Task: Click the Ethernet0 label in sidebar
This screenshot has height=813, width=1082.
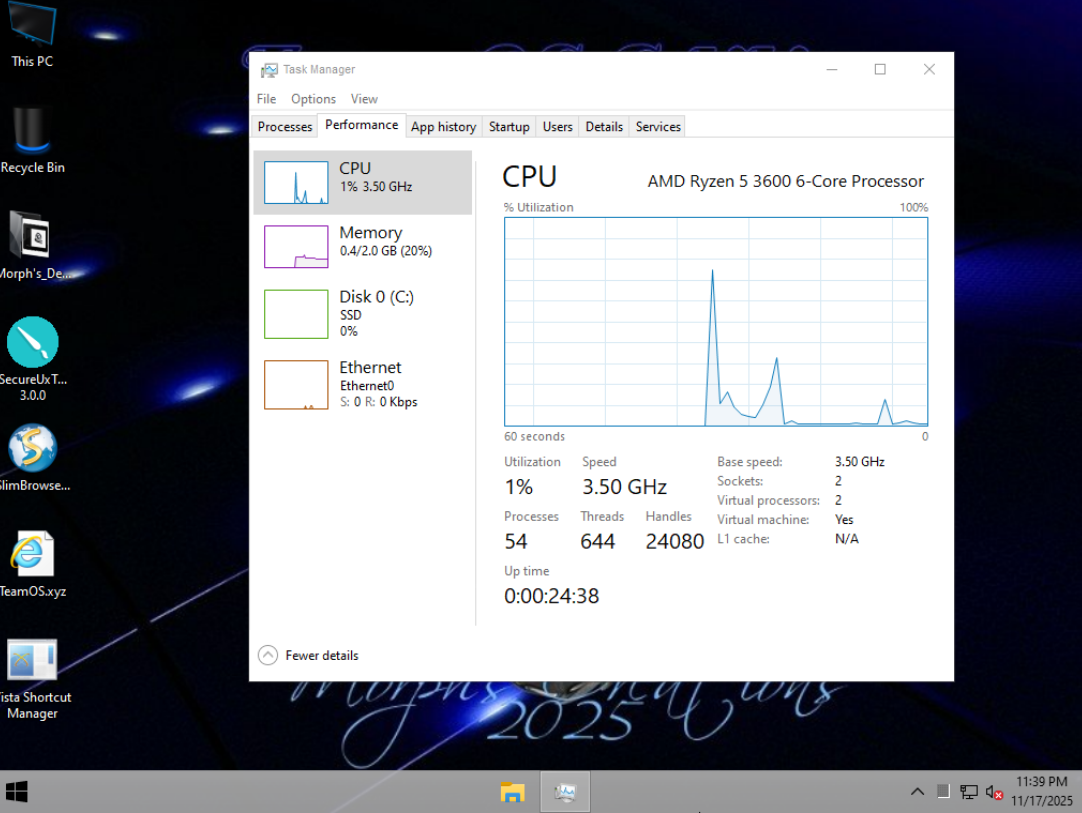Action: pos(366,386)
